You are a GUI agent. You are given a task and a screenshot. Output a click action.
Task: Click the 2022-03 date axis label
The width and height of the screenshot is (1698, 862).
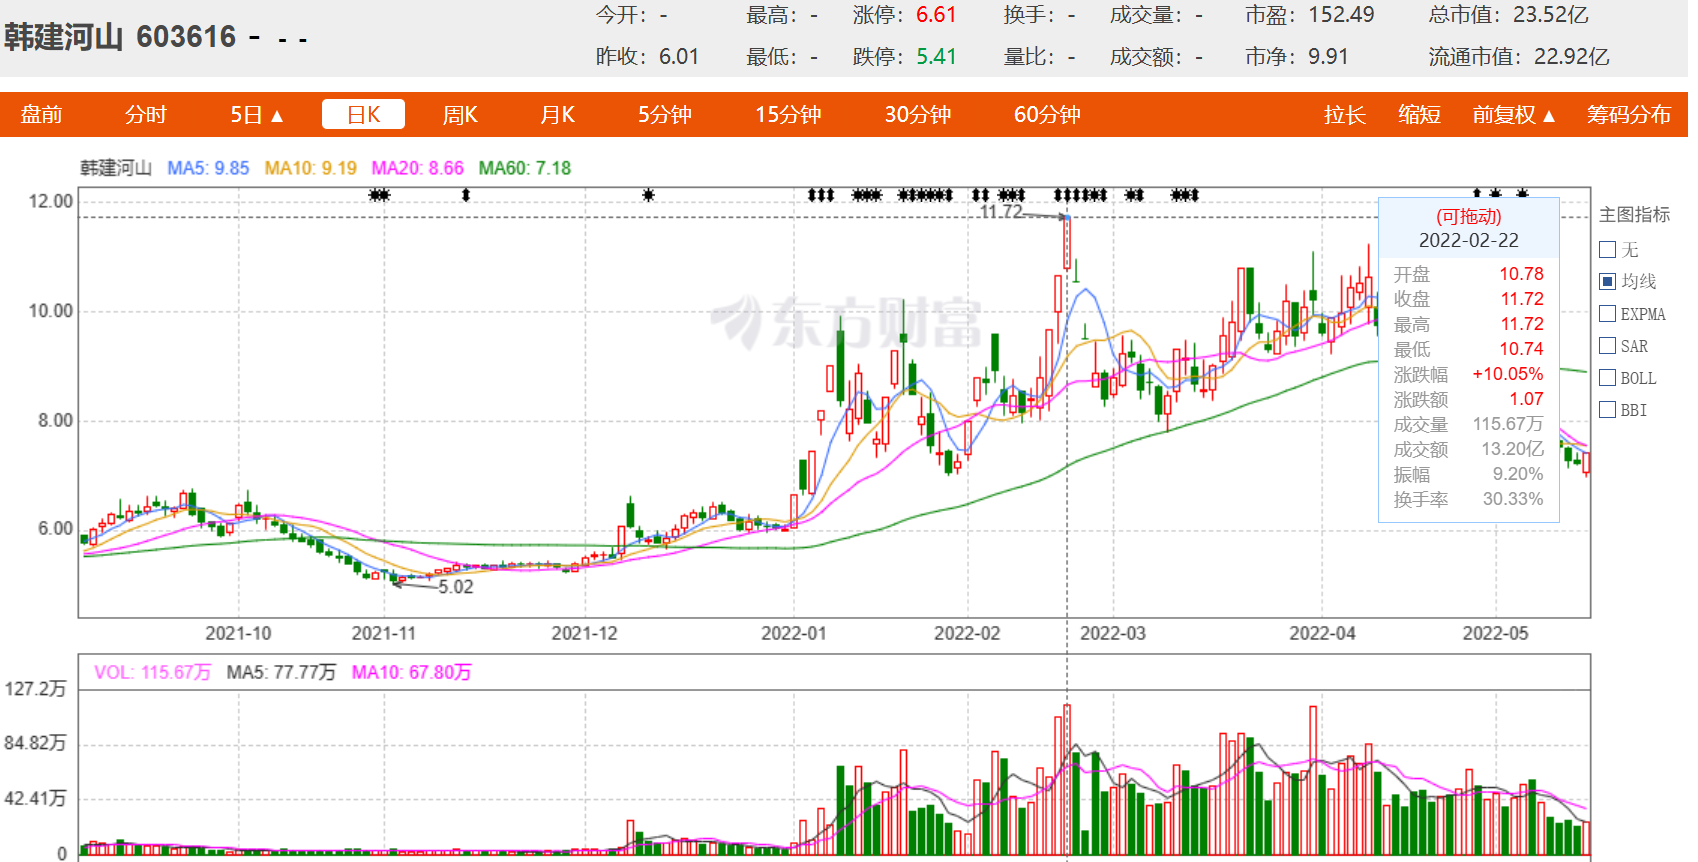[x=1112, y=633]
